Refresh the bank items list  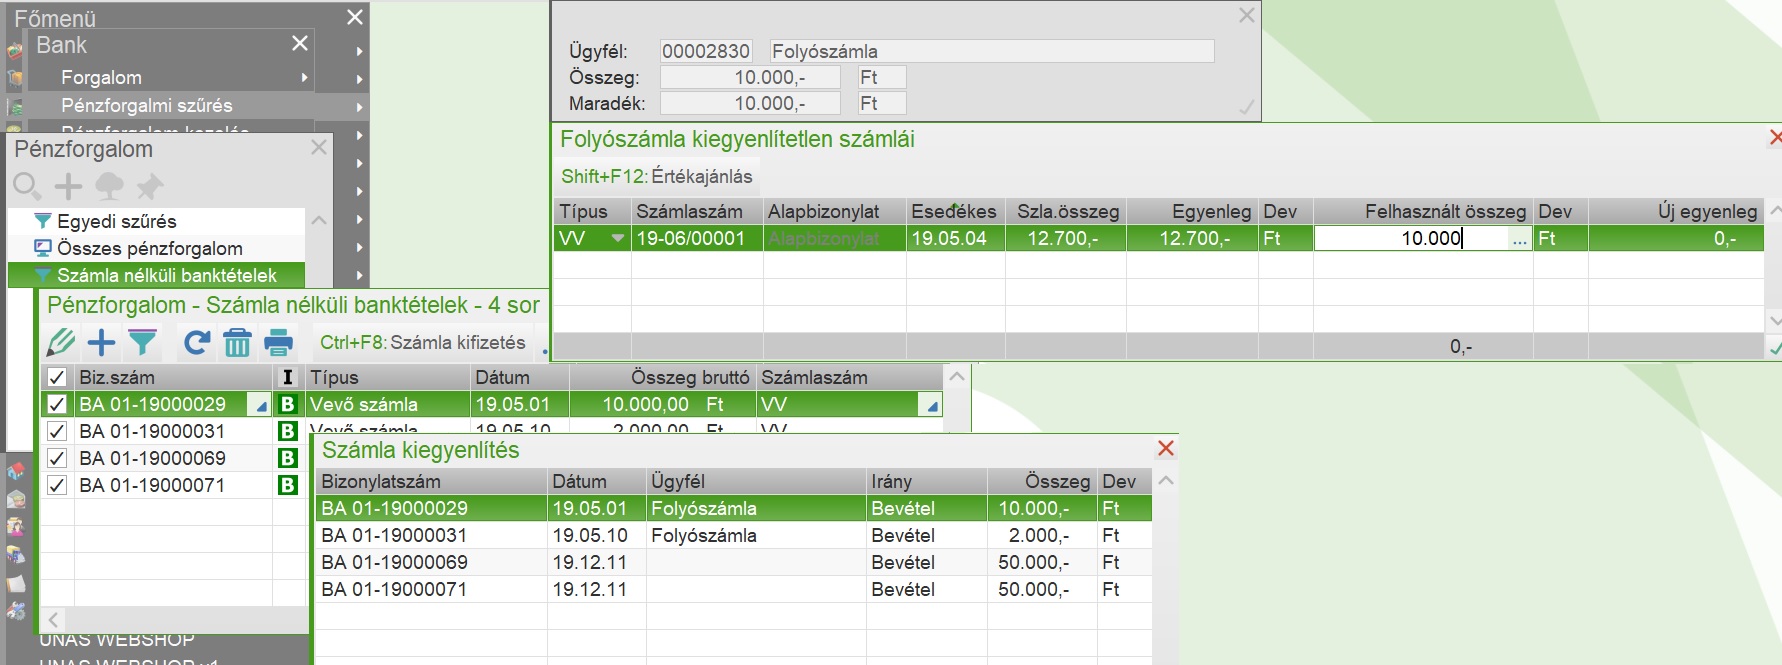(197, 343)
